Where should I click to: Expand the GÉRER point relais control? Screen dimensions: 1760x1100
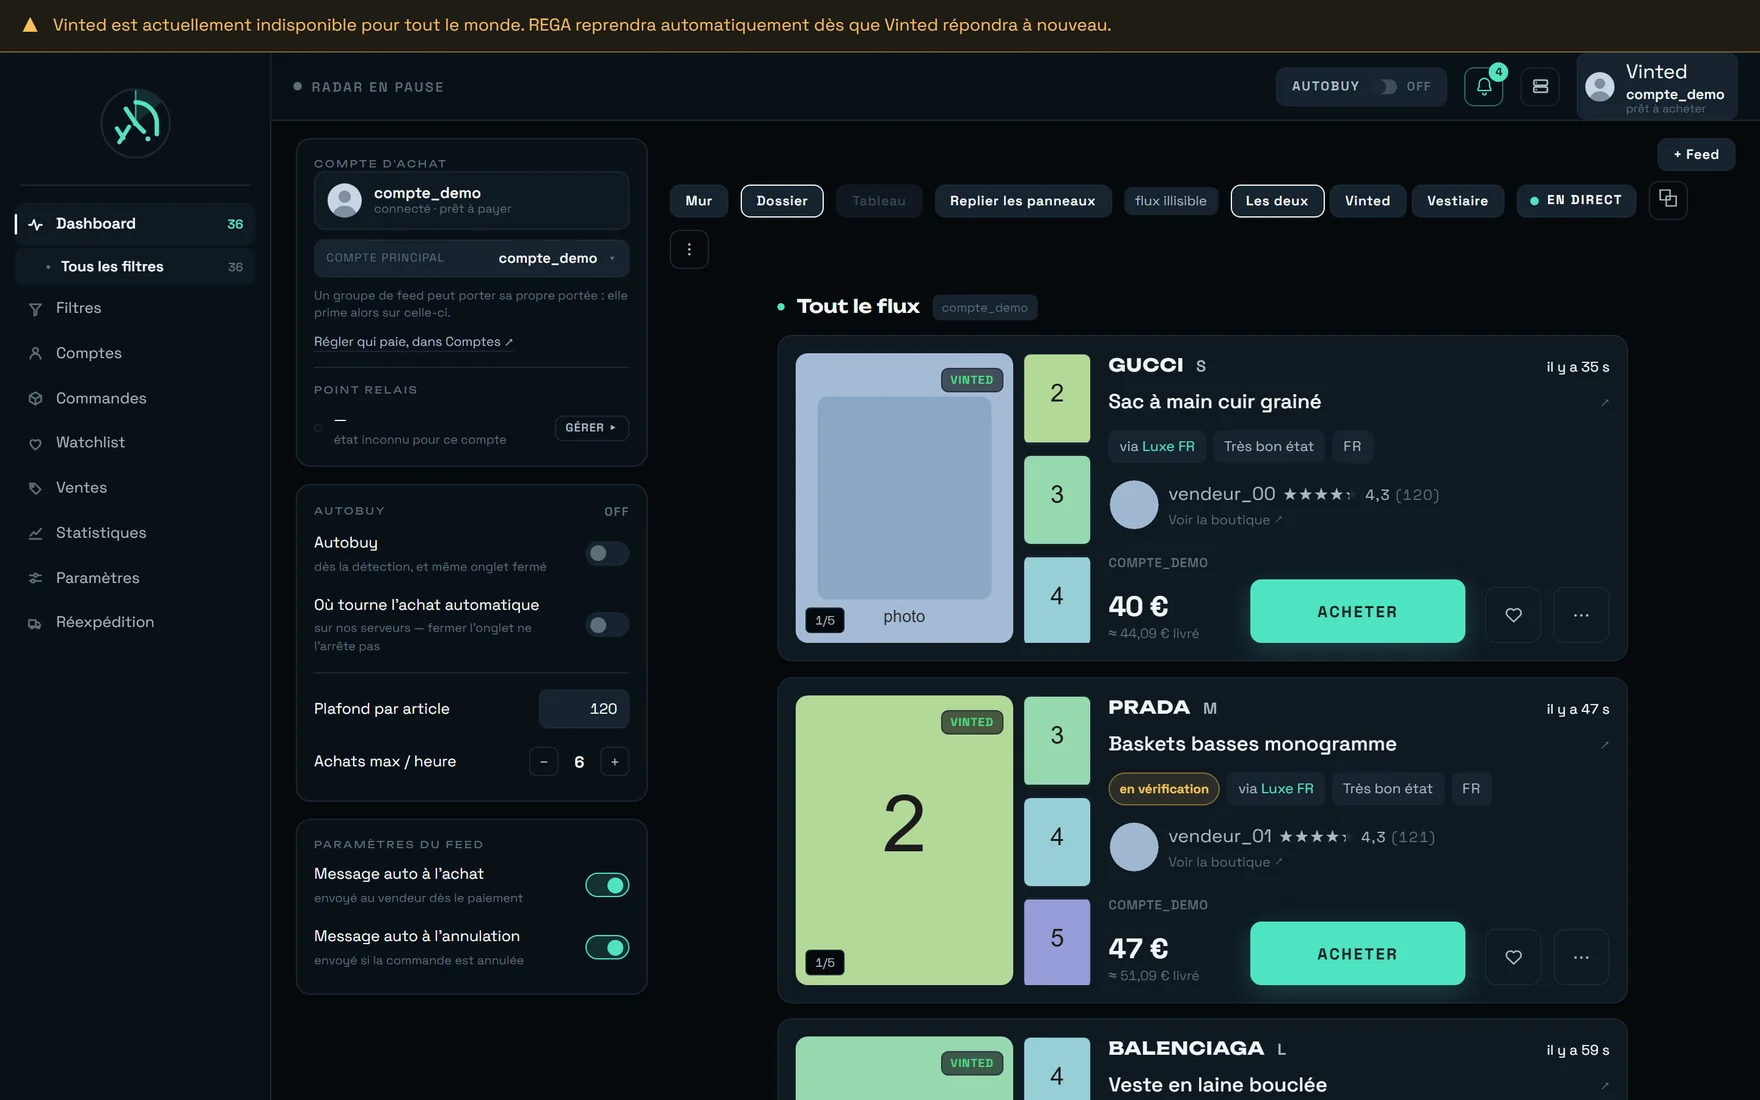point(591,428)
